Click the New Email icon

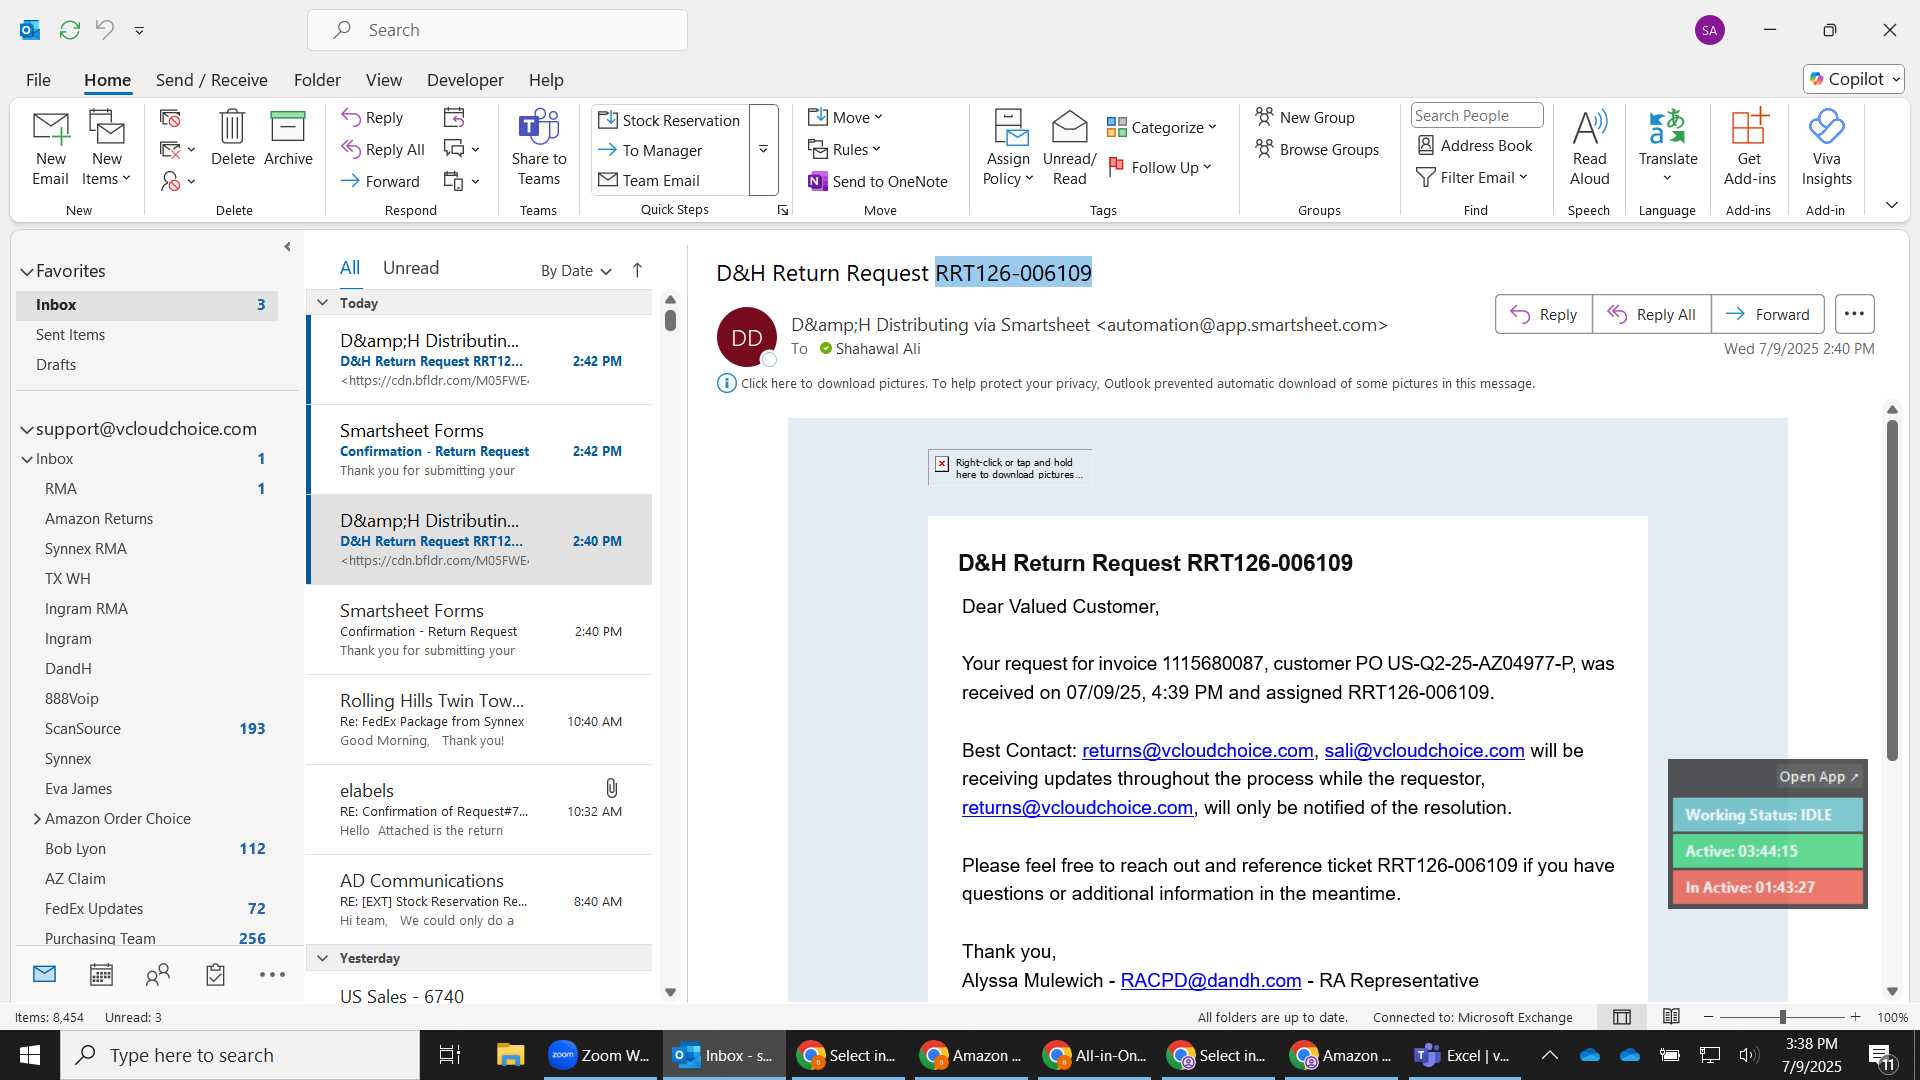pos(50,148)
